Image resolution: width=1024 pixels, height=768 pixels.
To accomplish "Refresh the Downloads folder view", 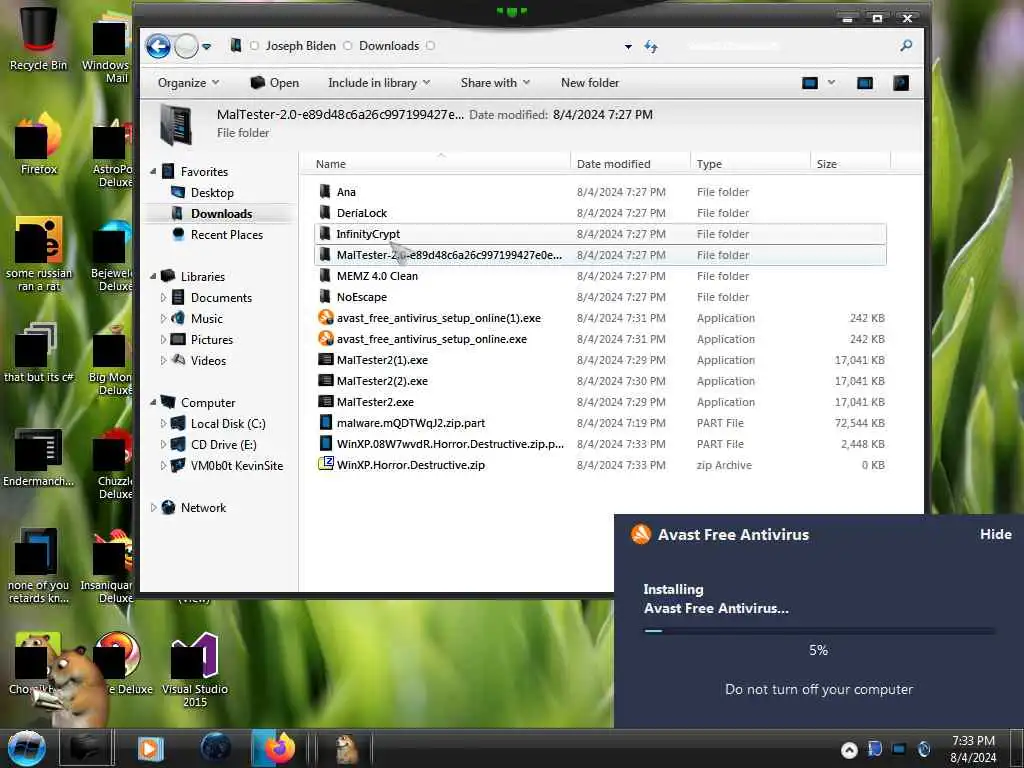I will [x=651, y=46].
